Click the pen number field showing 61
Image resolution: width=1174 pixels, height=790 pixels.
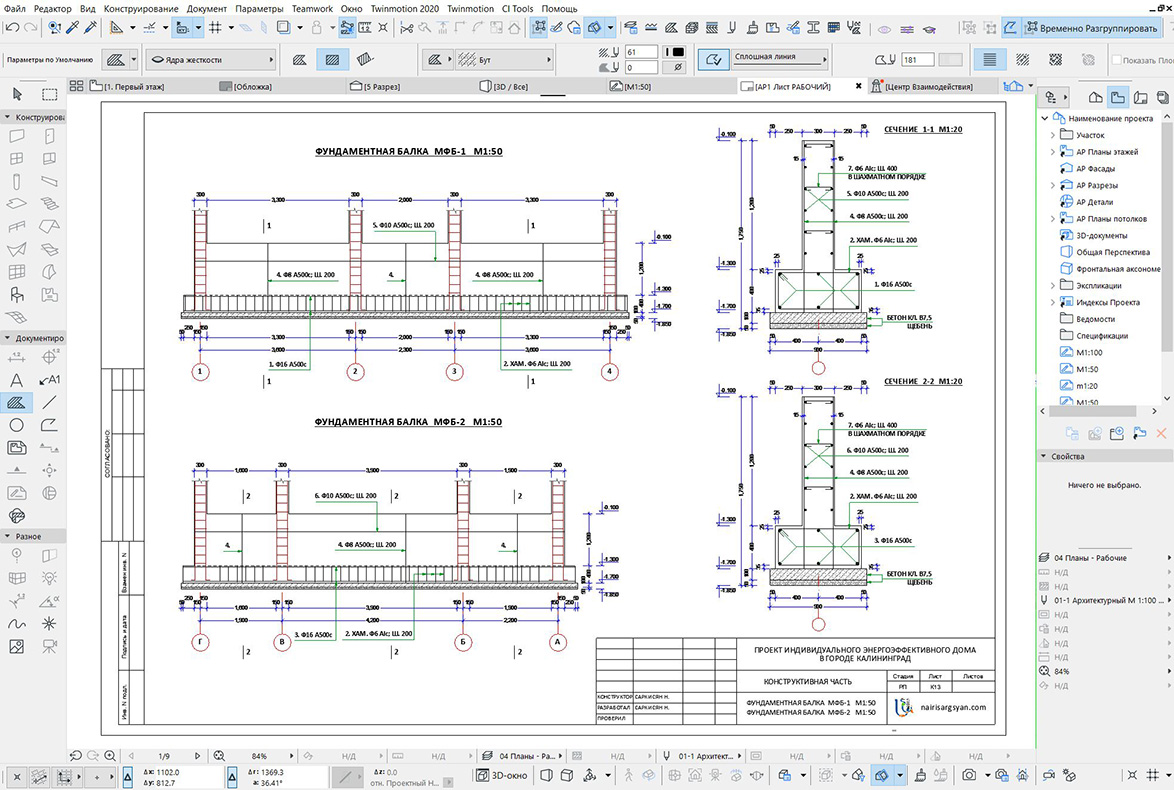642,52
